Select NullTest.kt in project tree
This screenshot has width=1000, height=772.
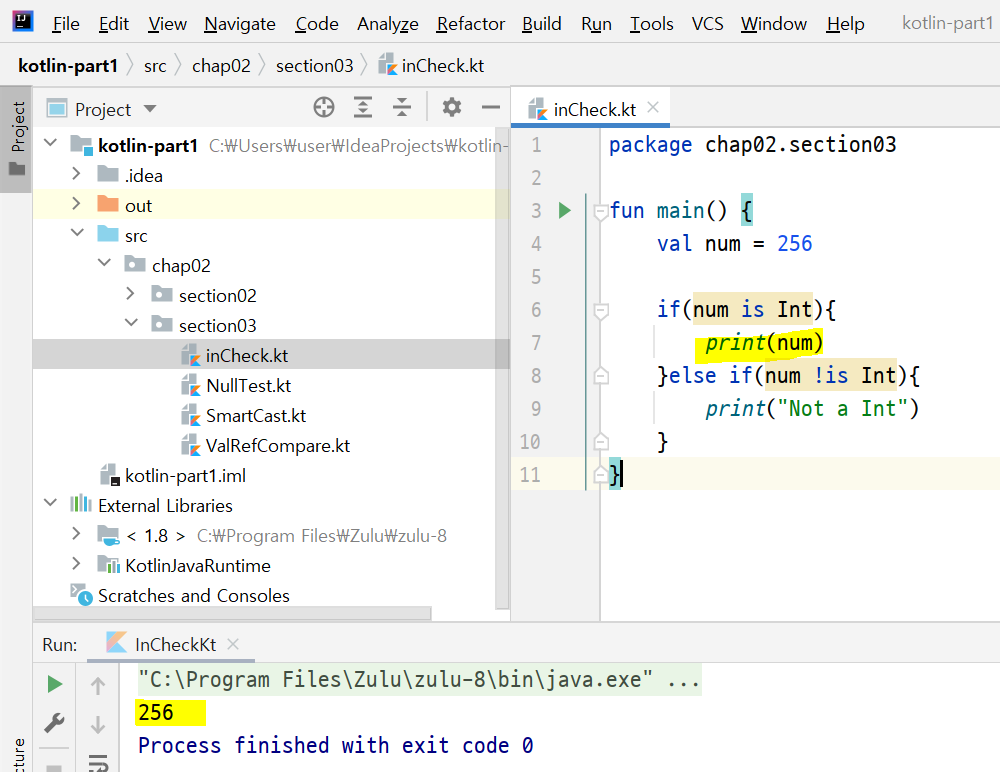[x=248, y=385]
